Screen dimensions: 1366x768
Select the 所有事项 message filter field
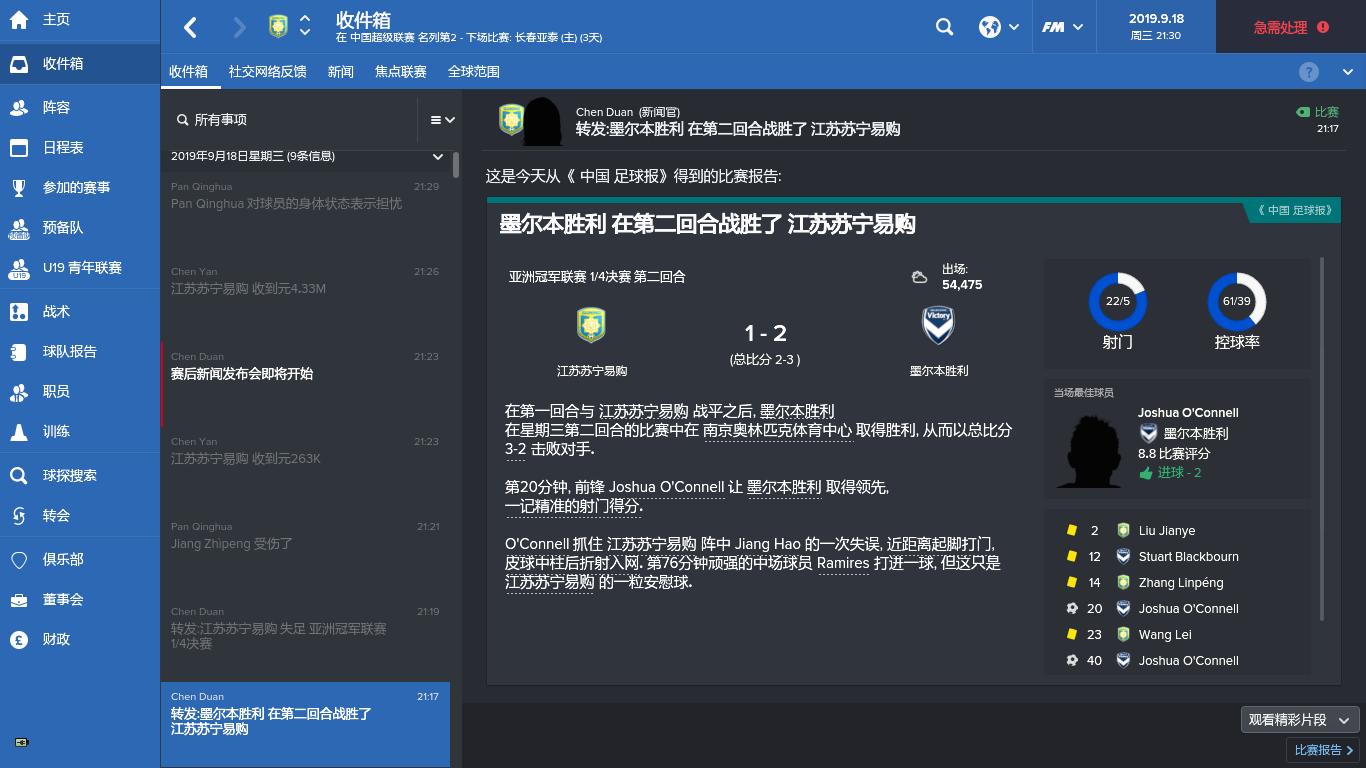point(250,118)
